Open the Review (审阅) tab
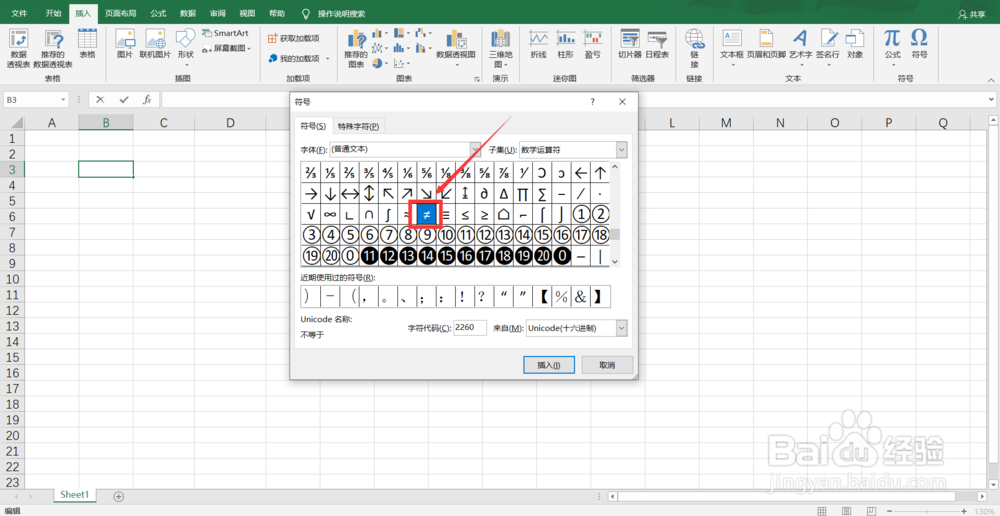 (x=217, y=13)
